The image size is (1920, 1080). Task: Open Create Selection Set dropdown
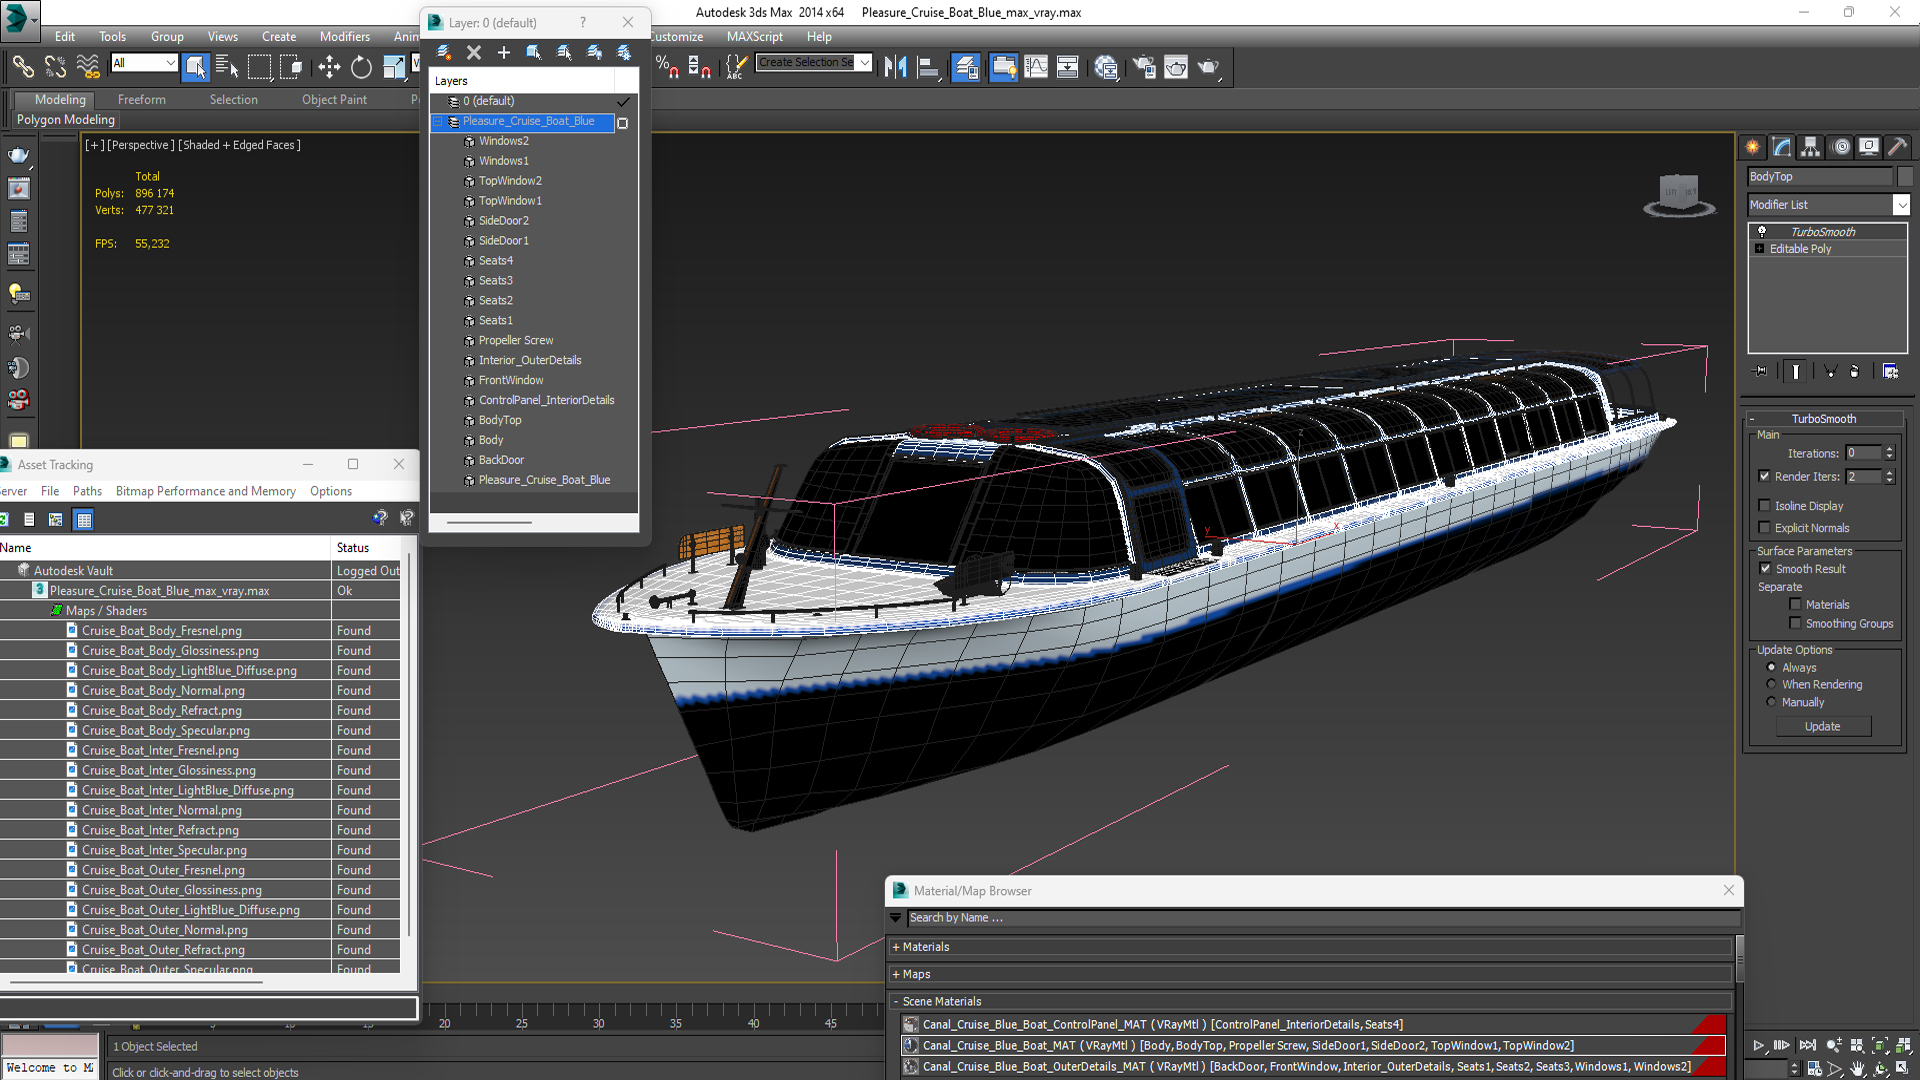864,62
